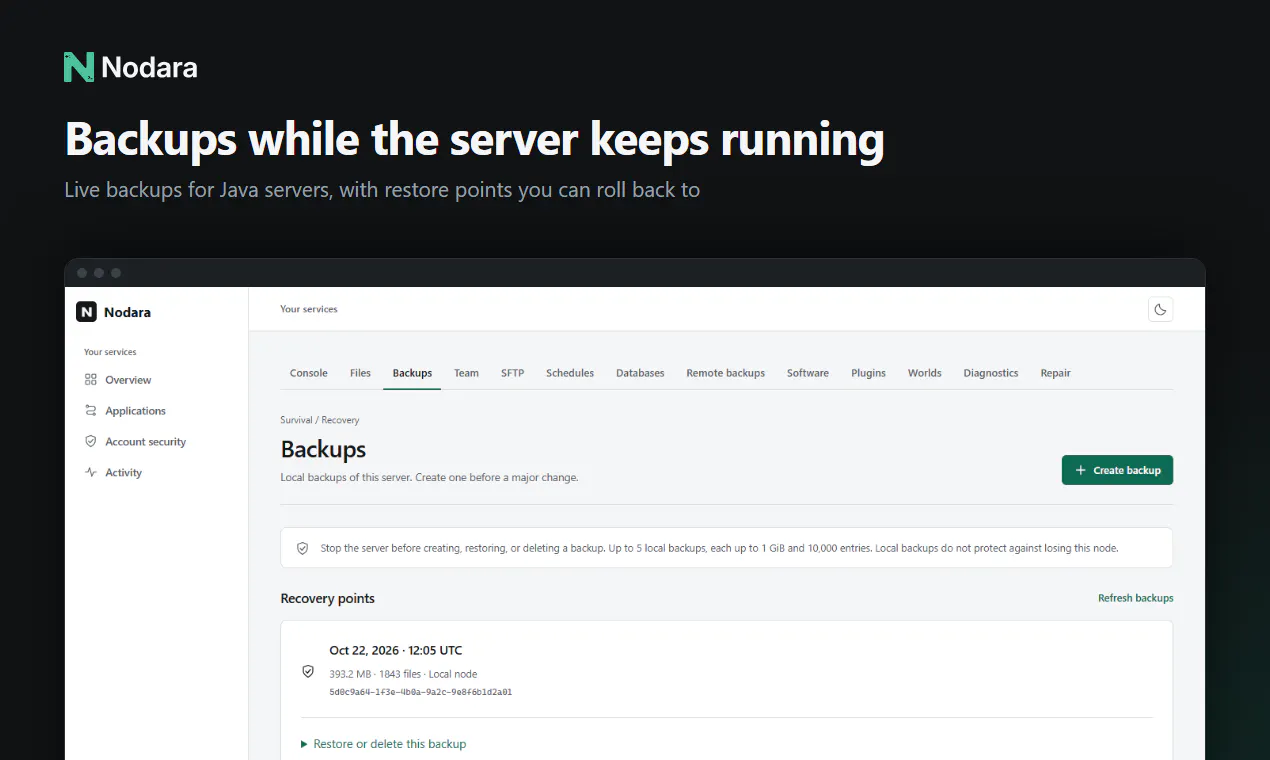
Task: Click the 'Your services' breadcrumb in the top bar
Action: tap(309, 309)
